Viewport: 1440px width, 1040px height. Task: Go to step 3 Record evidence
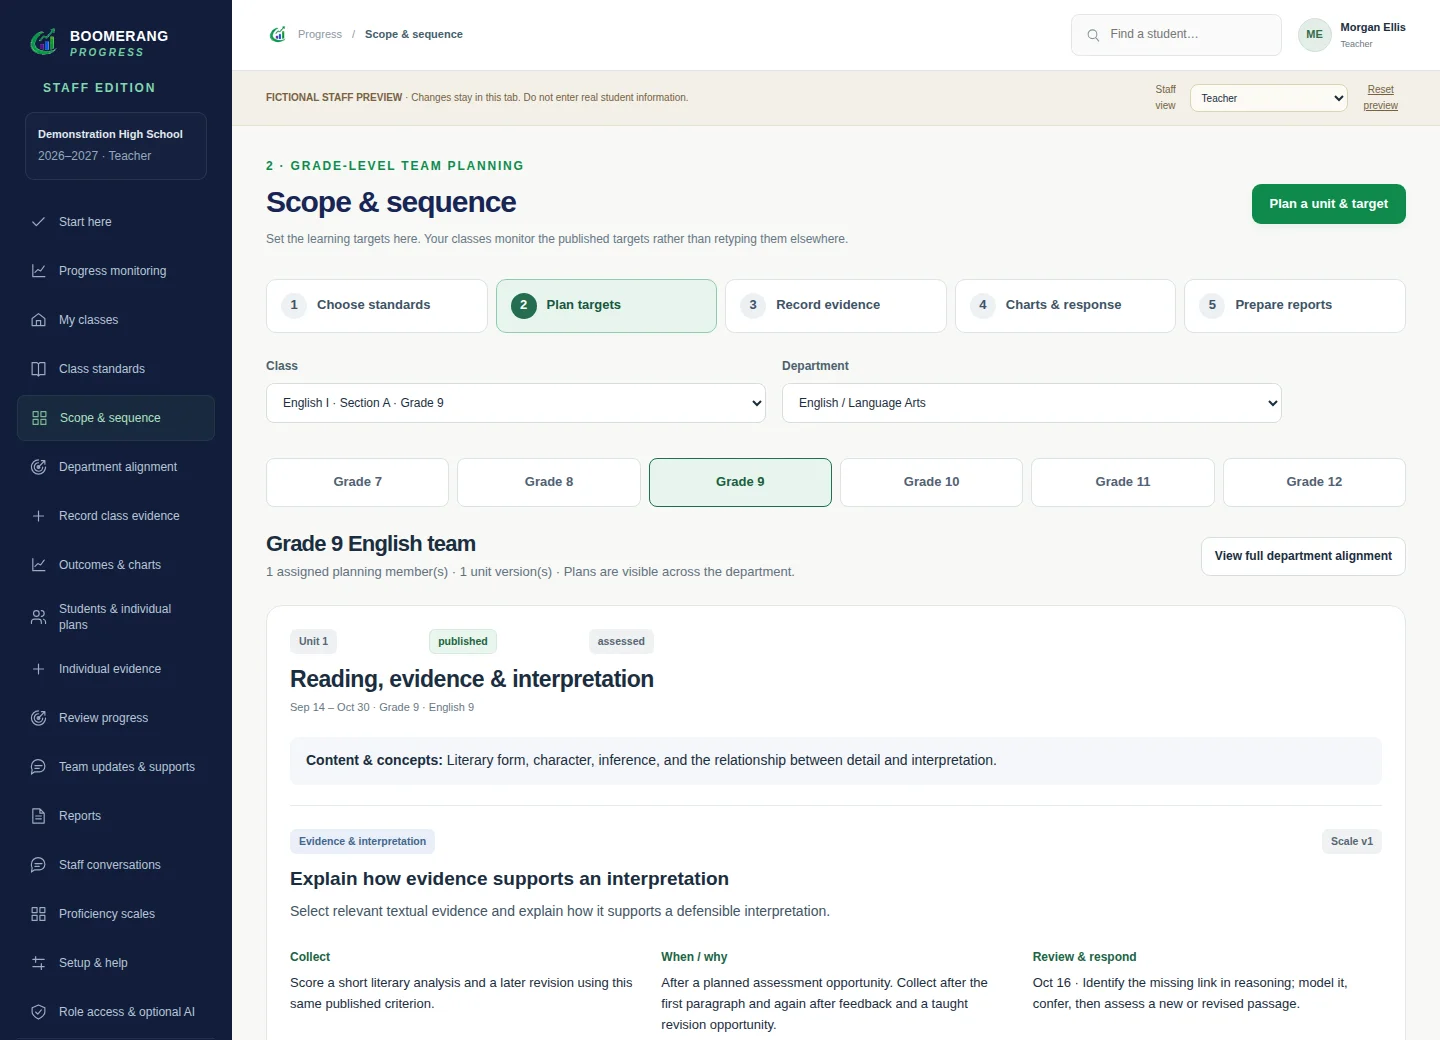[836, 306]
